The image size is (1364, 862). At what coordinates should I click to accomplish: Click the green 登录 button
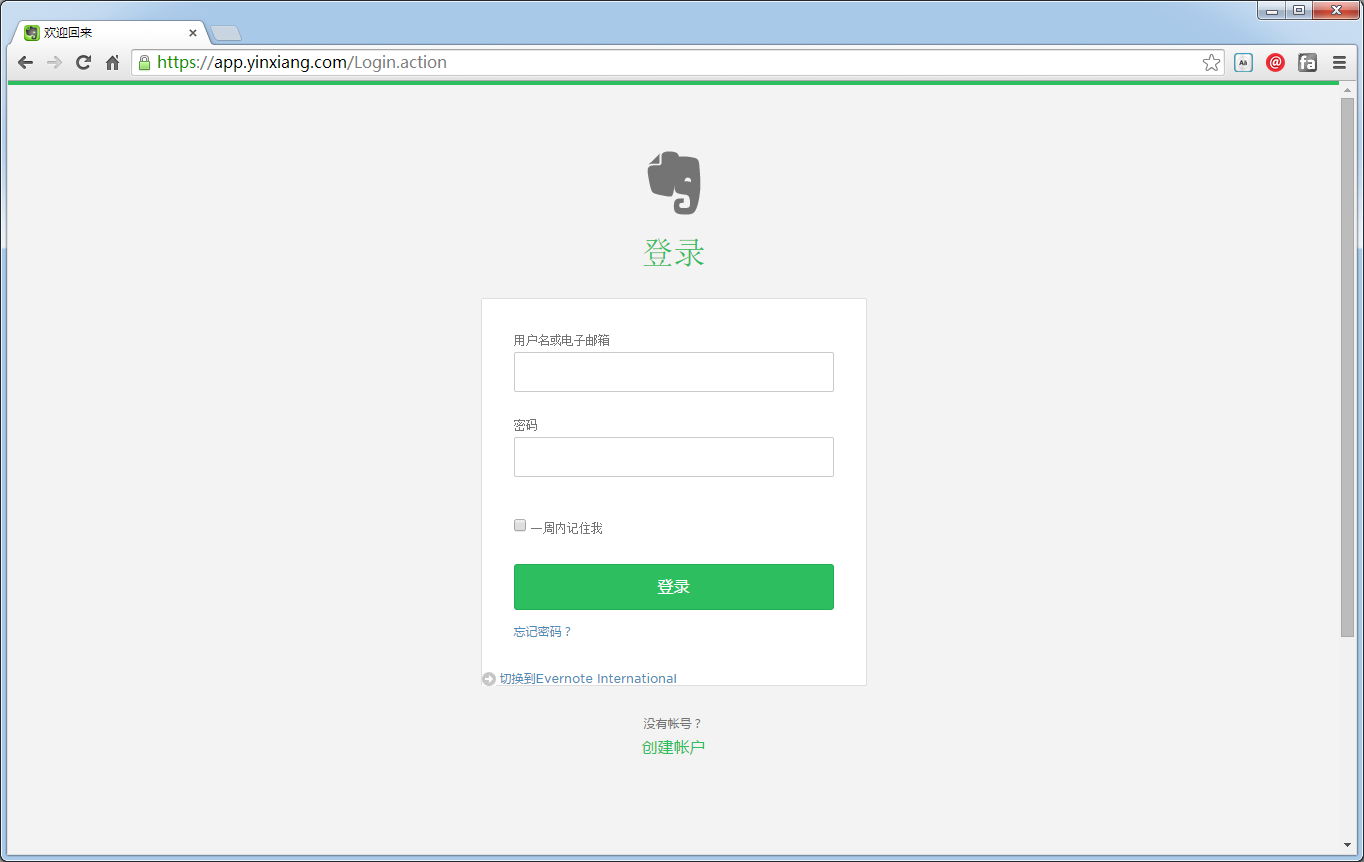(x=674, y=587)
